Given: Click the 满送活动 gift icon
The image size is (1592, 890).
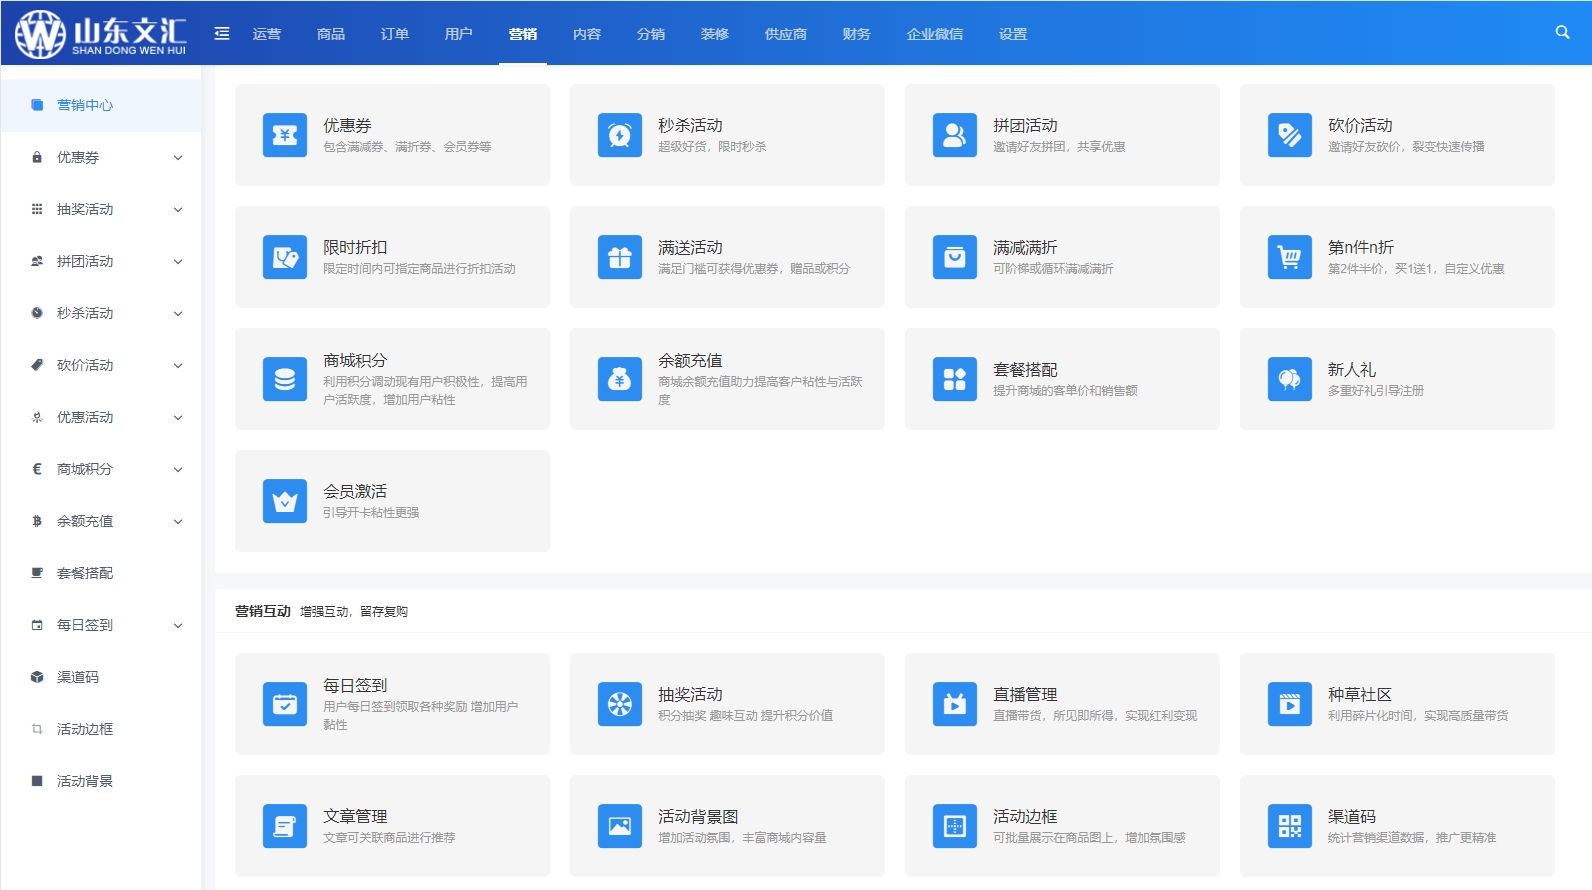Looking at the screenshot, I should (620, 257).
